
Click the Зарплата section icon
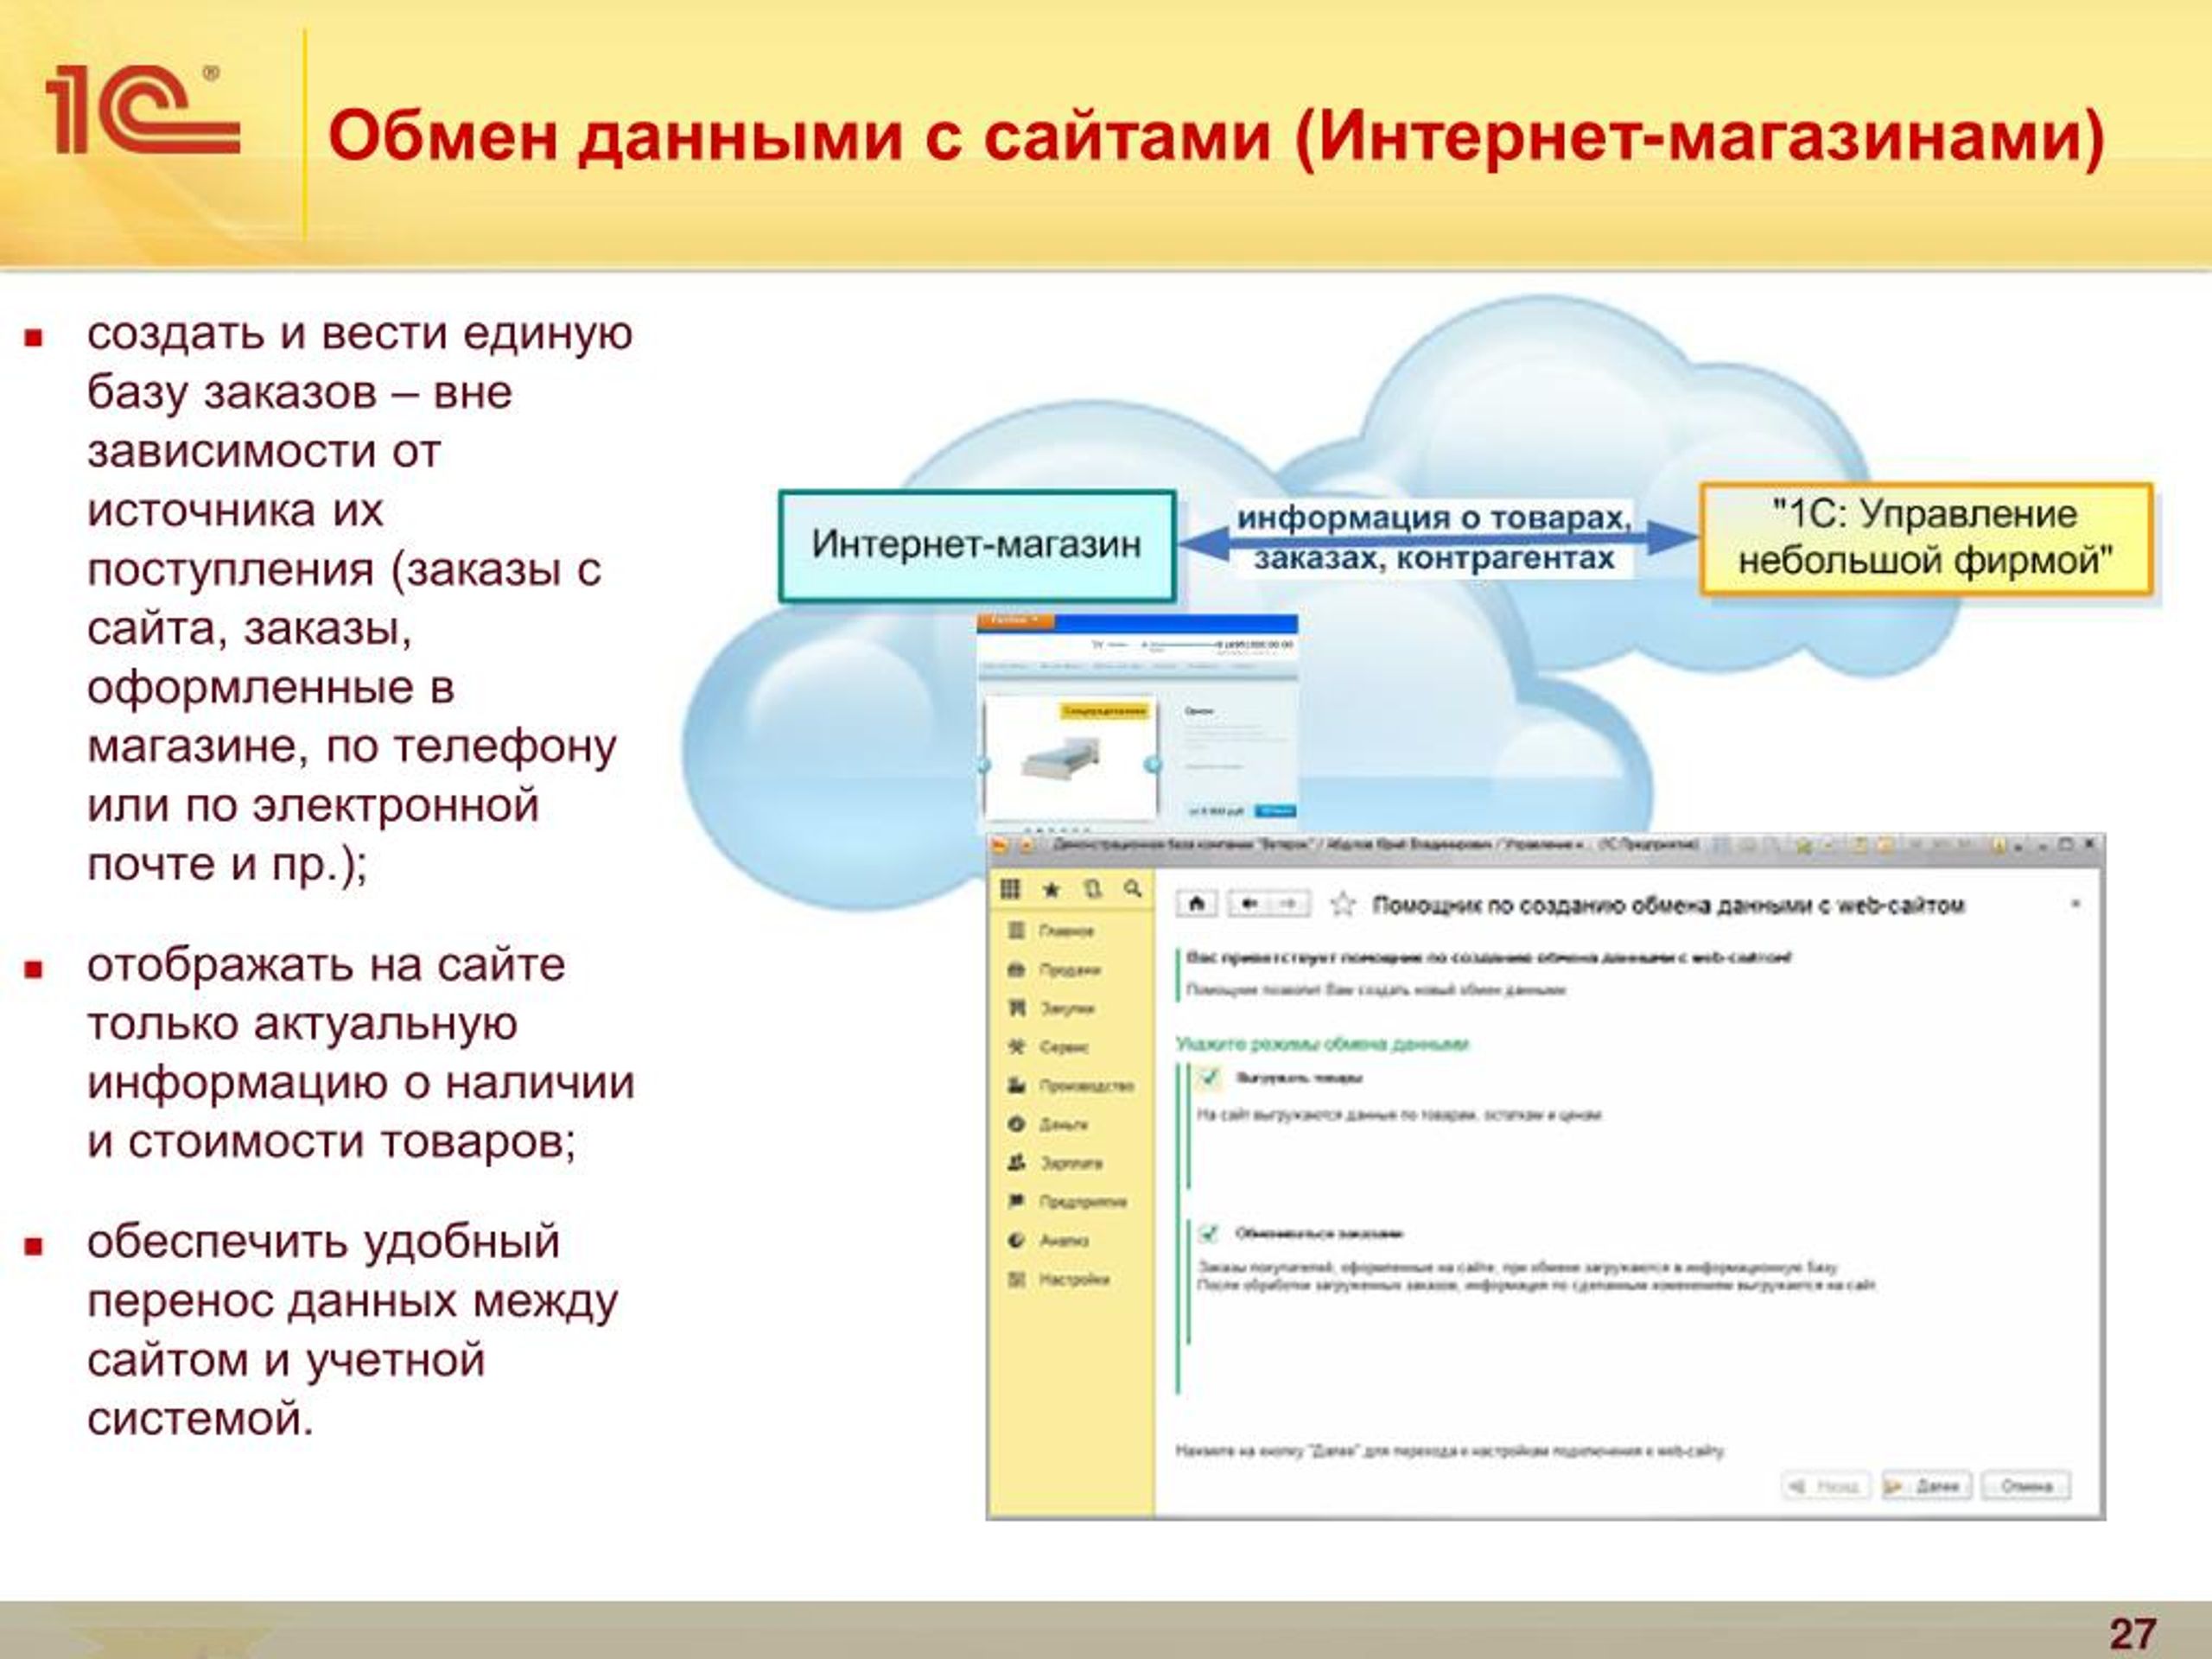[1016, 1163]
